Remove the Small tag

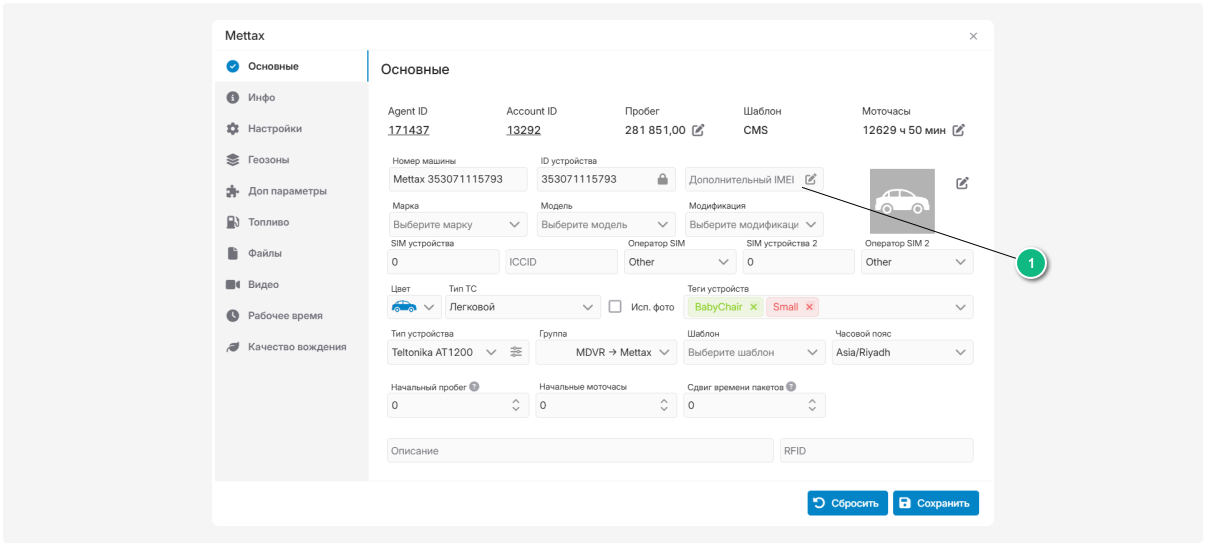click(x=809, y=307)
